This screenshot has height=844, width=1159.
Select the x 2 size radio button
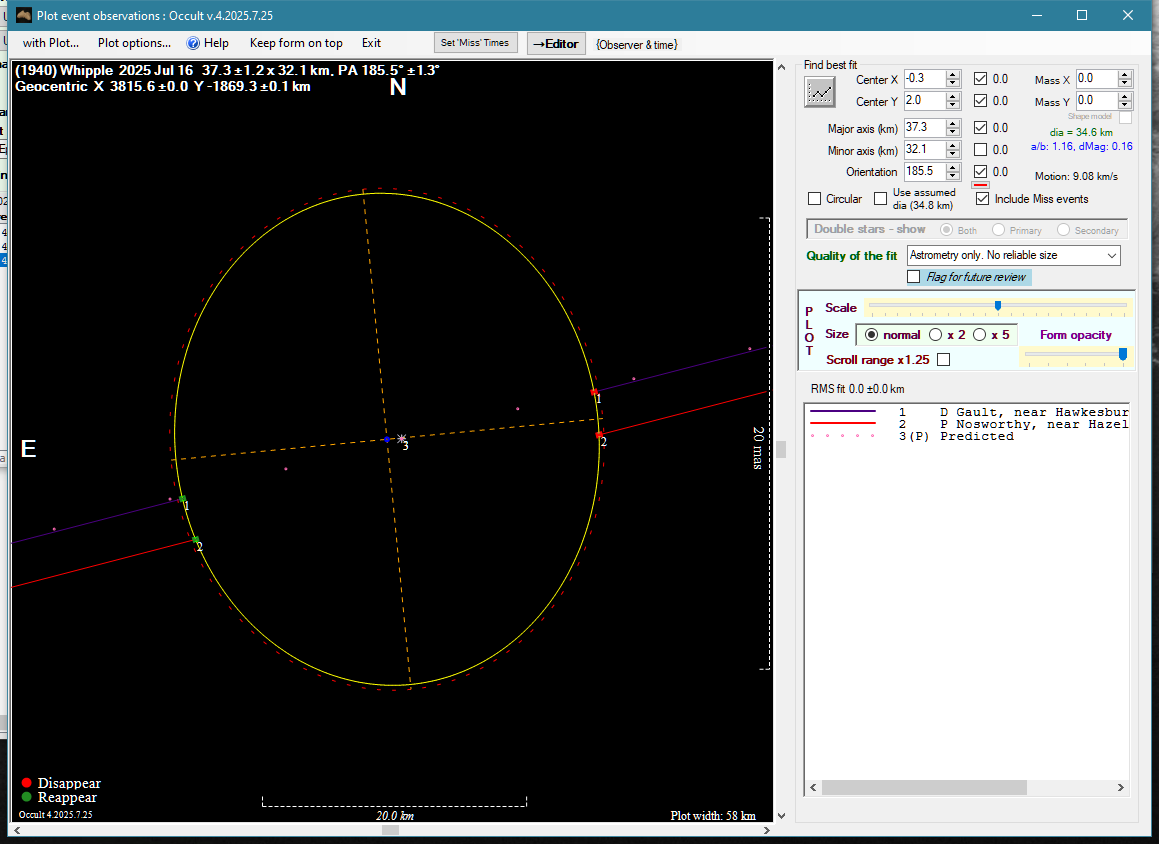(x=936, y=335)
